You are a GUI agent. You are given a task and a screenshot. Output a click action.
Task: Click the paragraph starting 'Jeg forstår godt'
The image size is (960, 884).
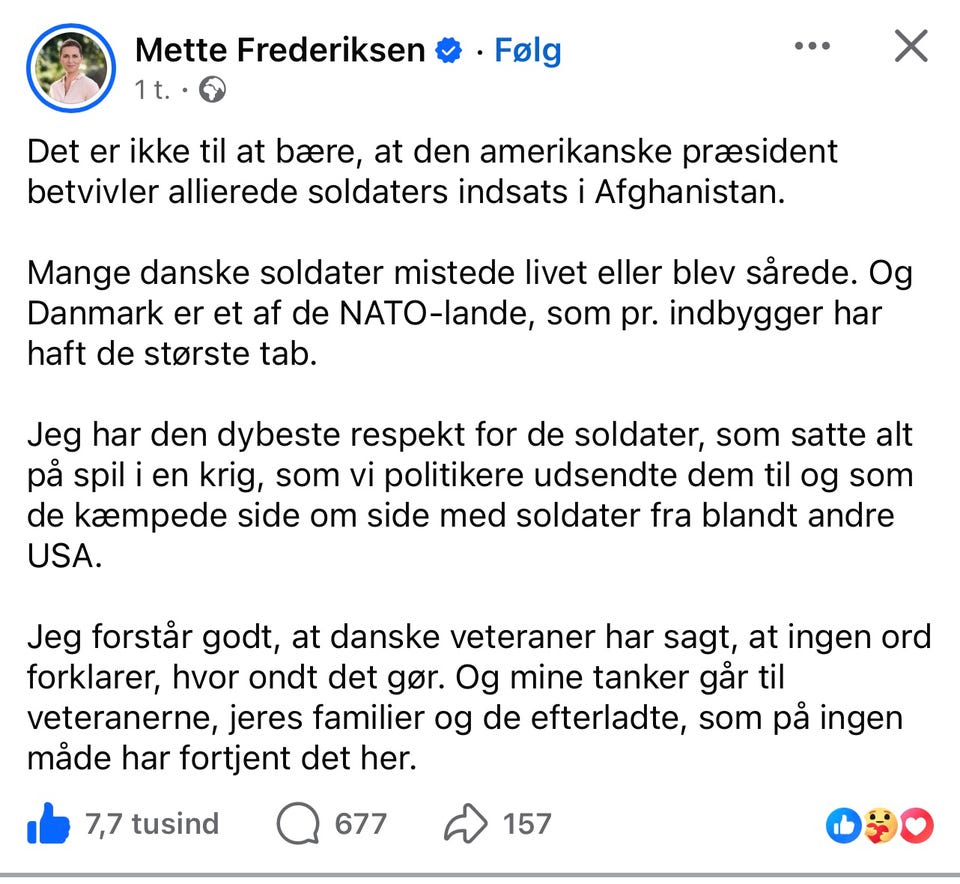480,698
